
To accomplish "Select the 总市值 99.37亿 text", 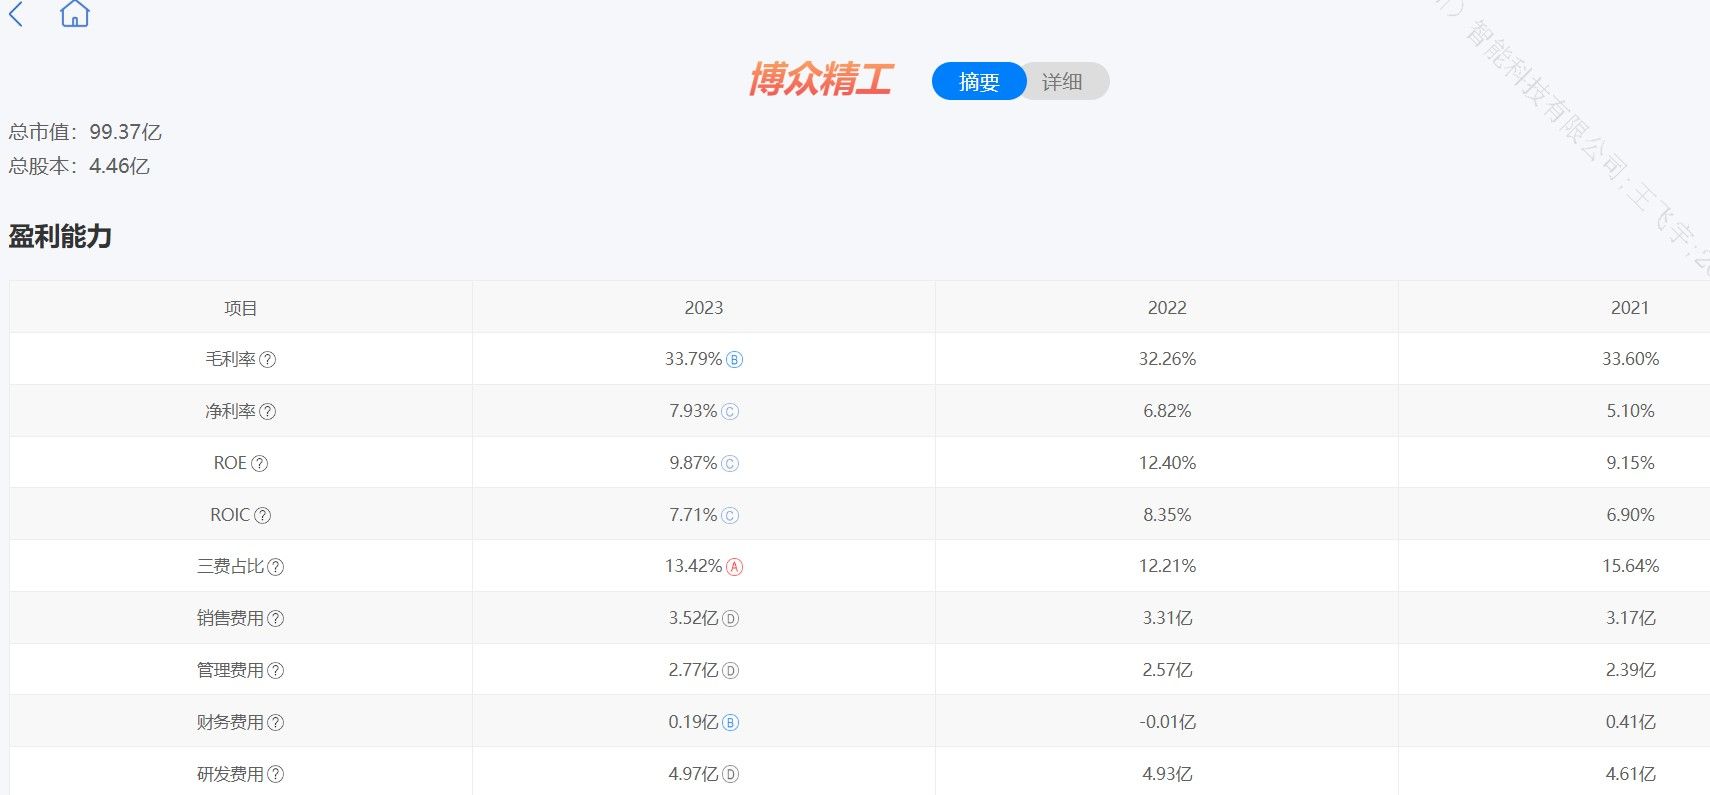I will (85, 132).
